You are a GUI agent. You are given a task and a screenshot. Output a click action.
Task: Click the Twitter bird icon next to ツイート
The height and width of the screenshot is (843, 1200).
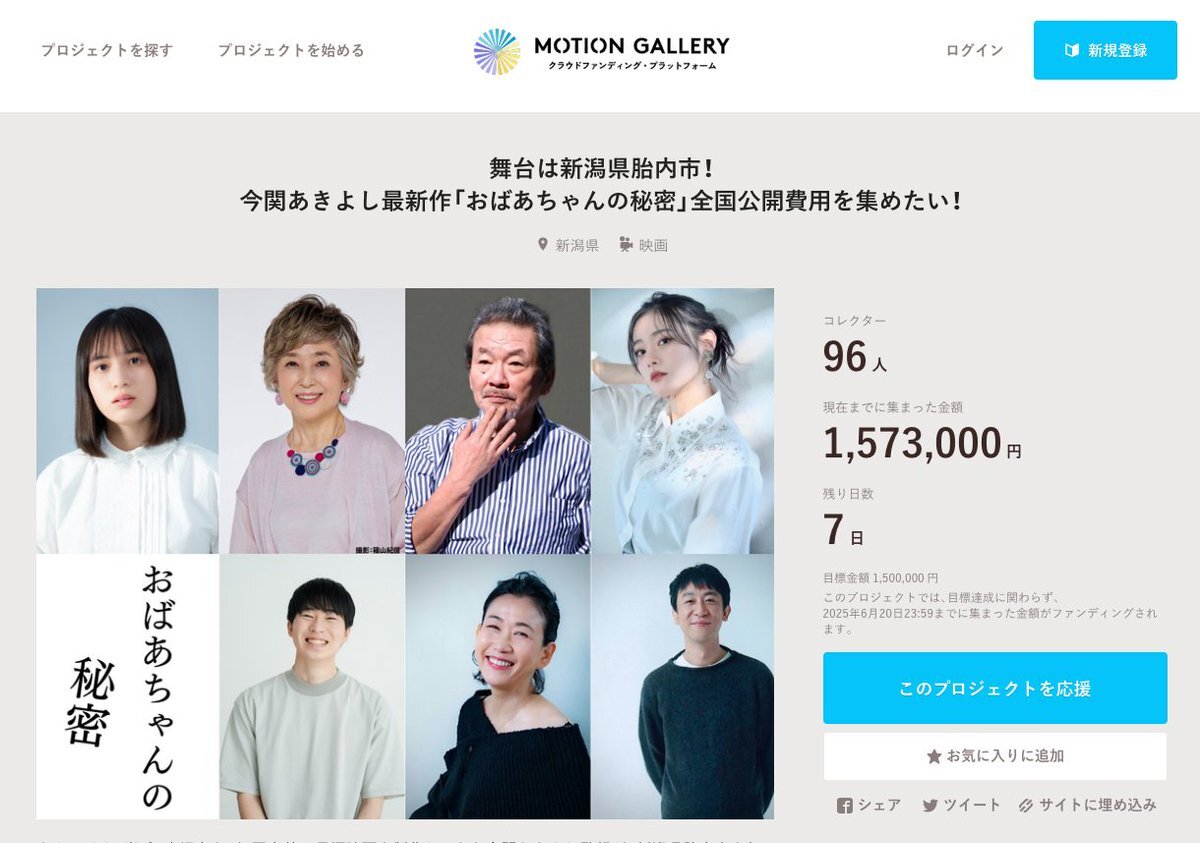click(x=930, y=805)
